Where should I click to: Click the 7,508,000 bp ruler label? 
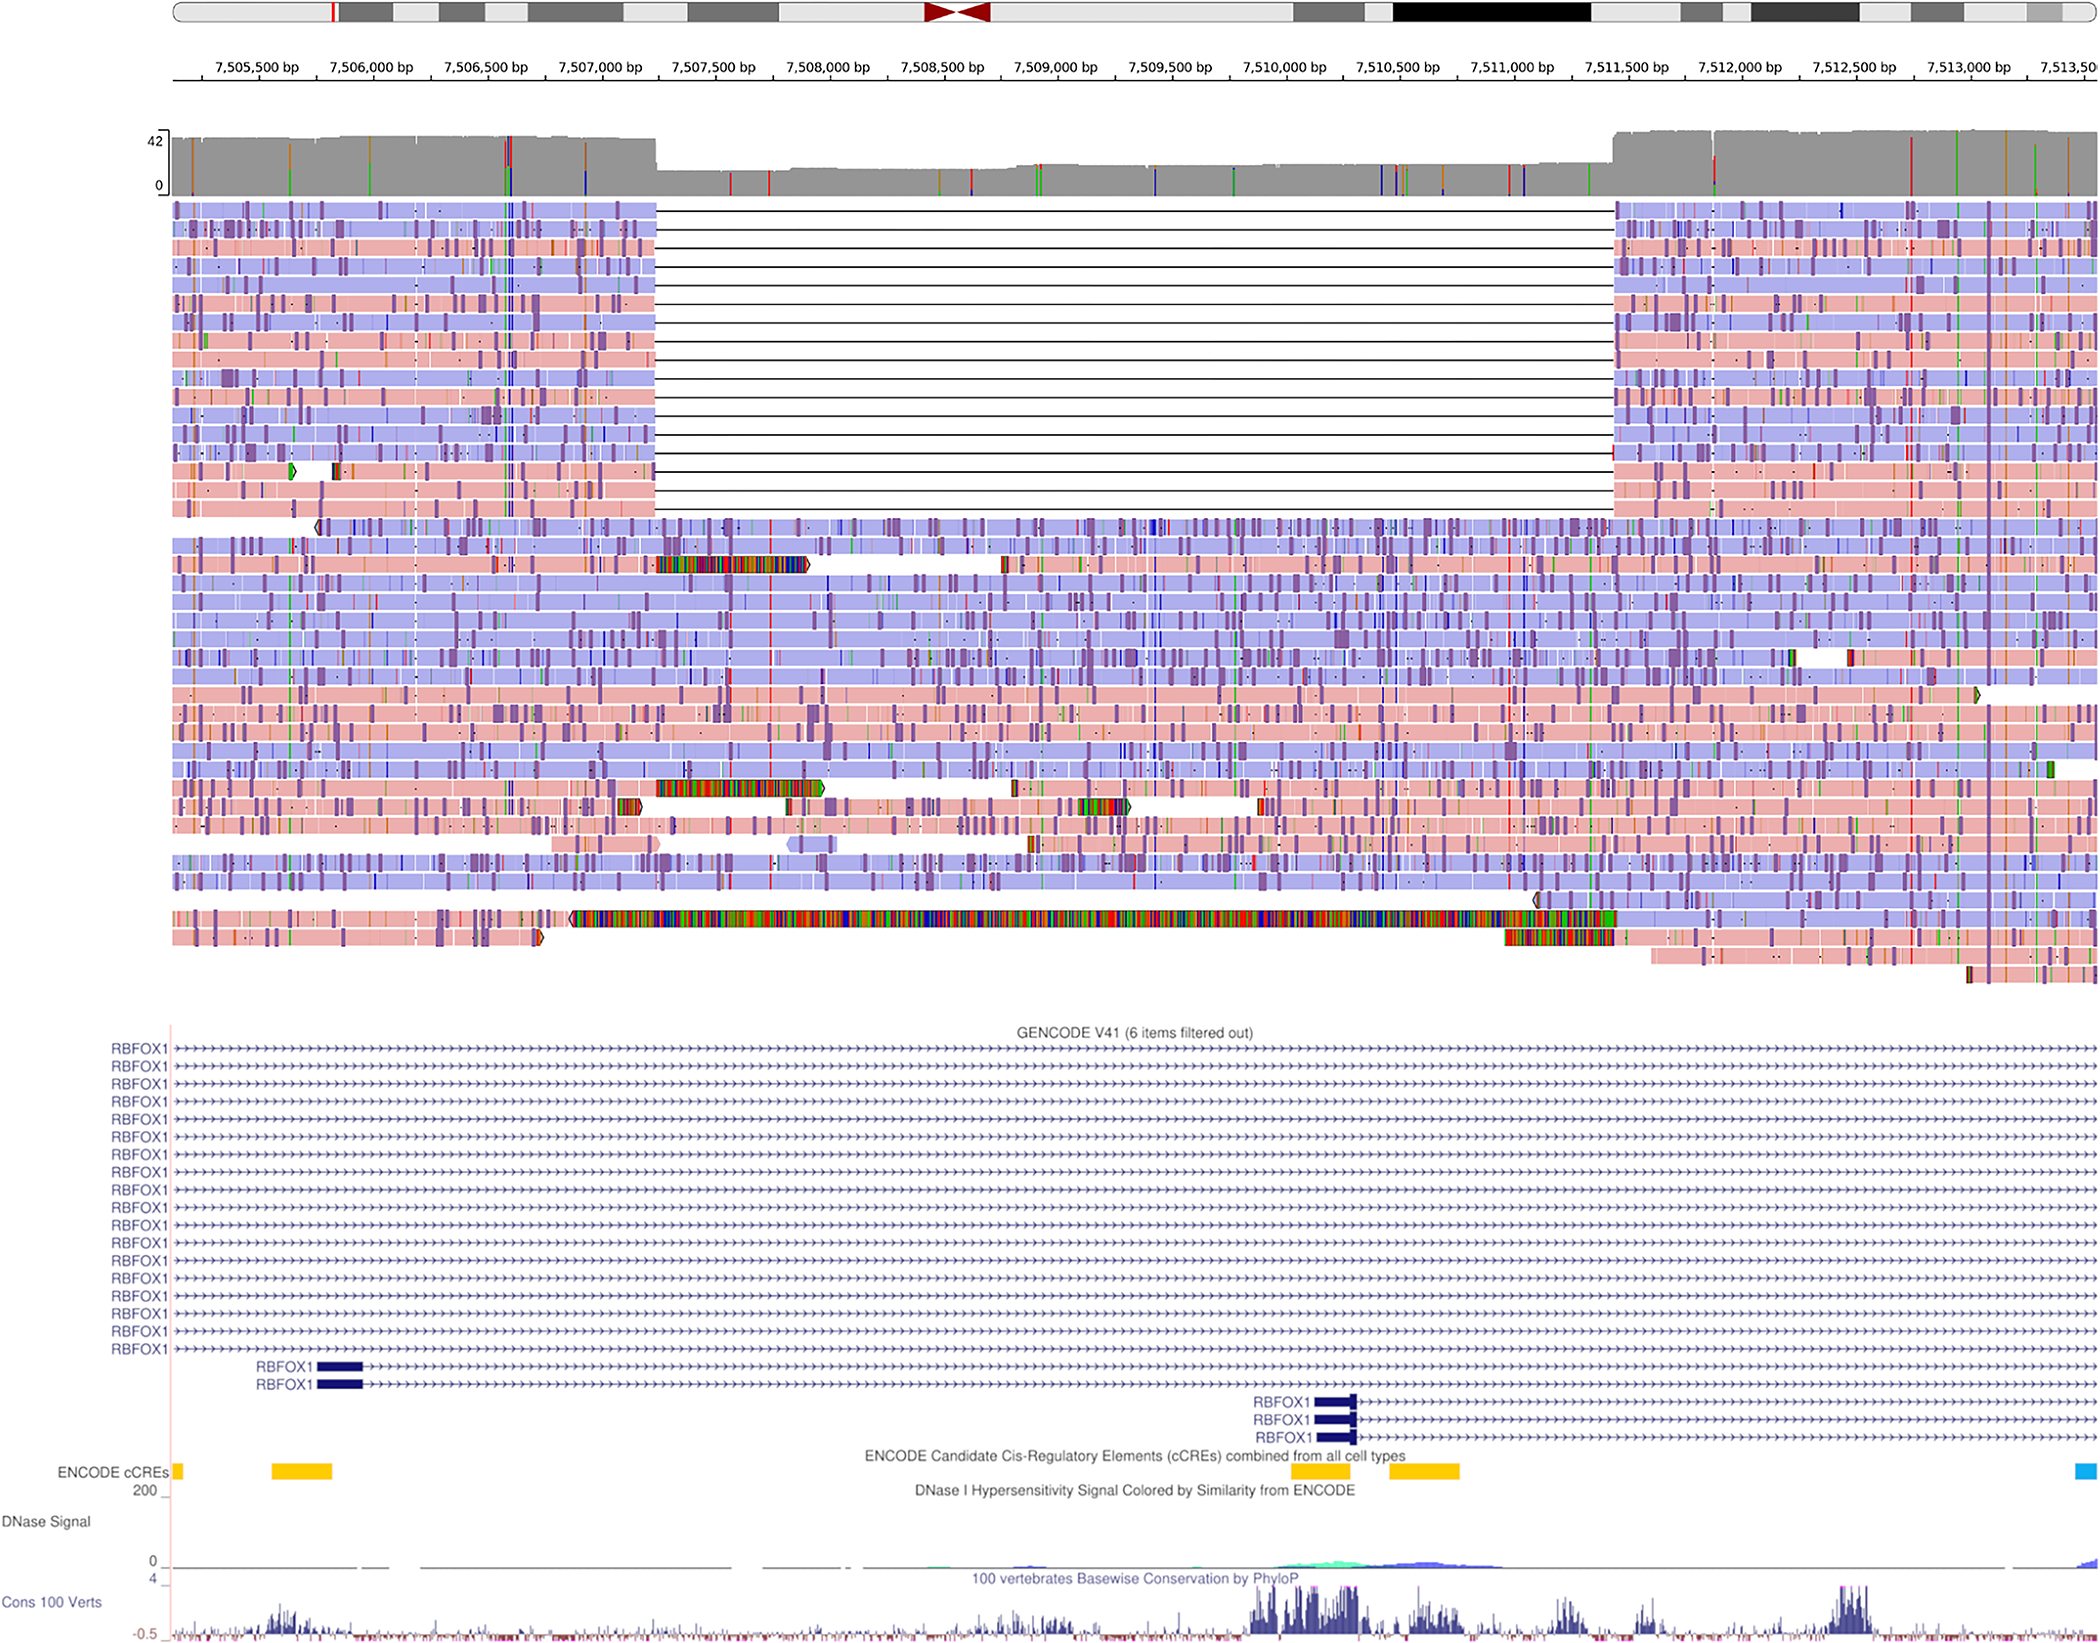point(828,67)
